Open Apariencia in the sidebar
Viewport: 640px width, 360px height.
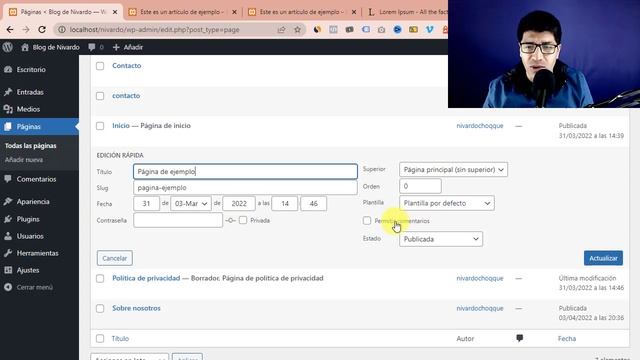33,202
